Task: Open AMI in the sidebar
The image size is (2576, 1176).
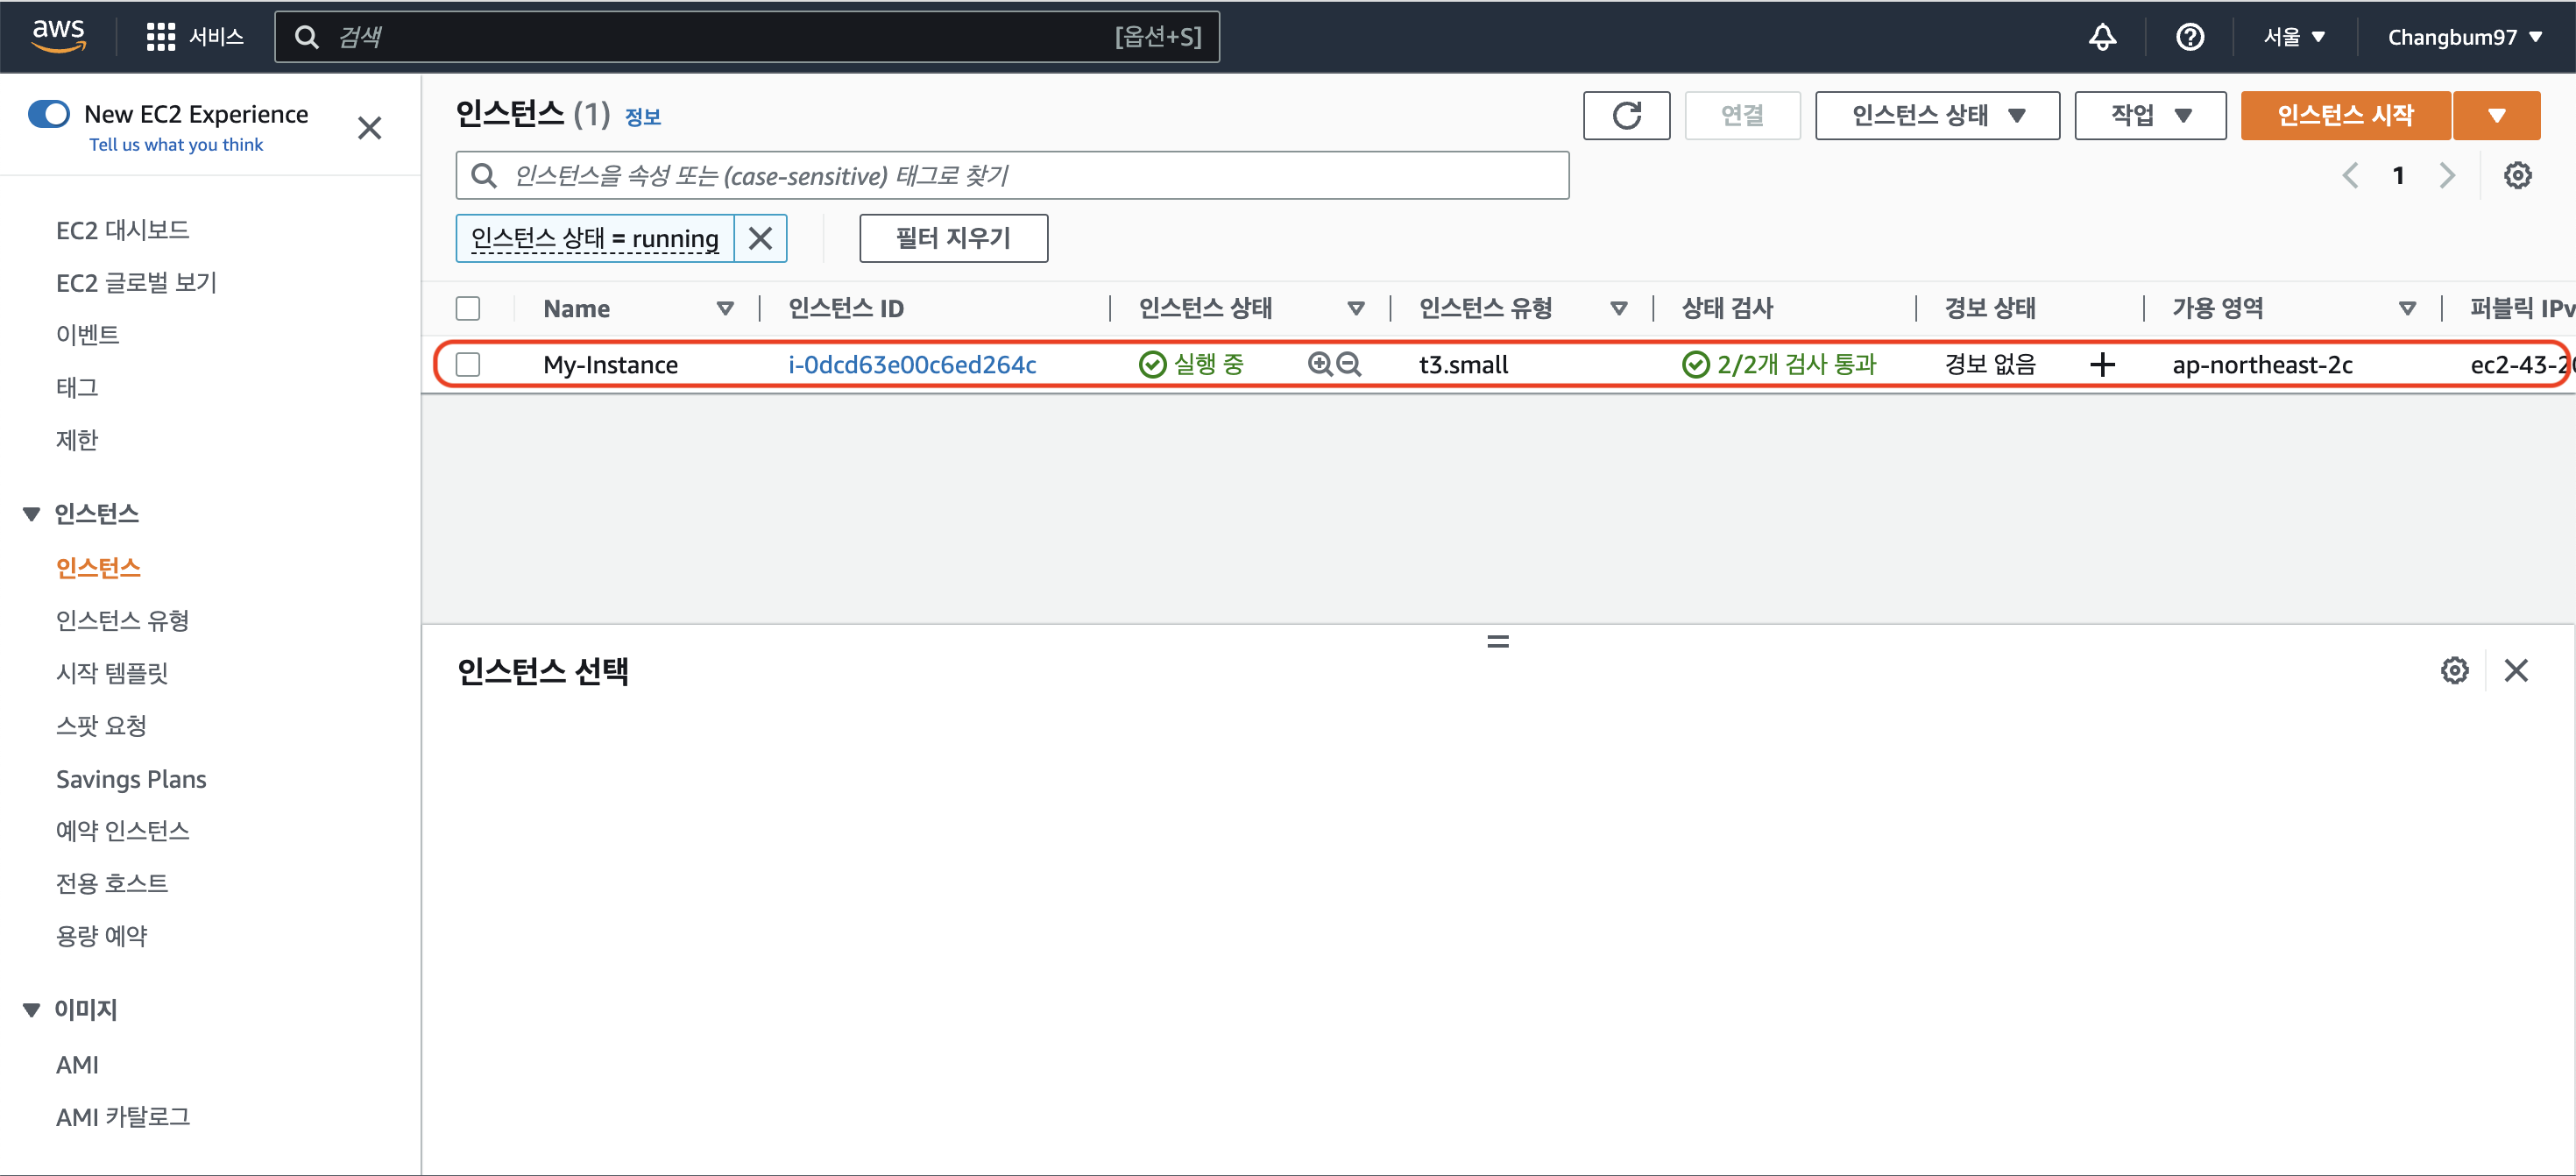Action: 77,1064
